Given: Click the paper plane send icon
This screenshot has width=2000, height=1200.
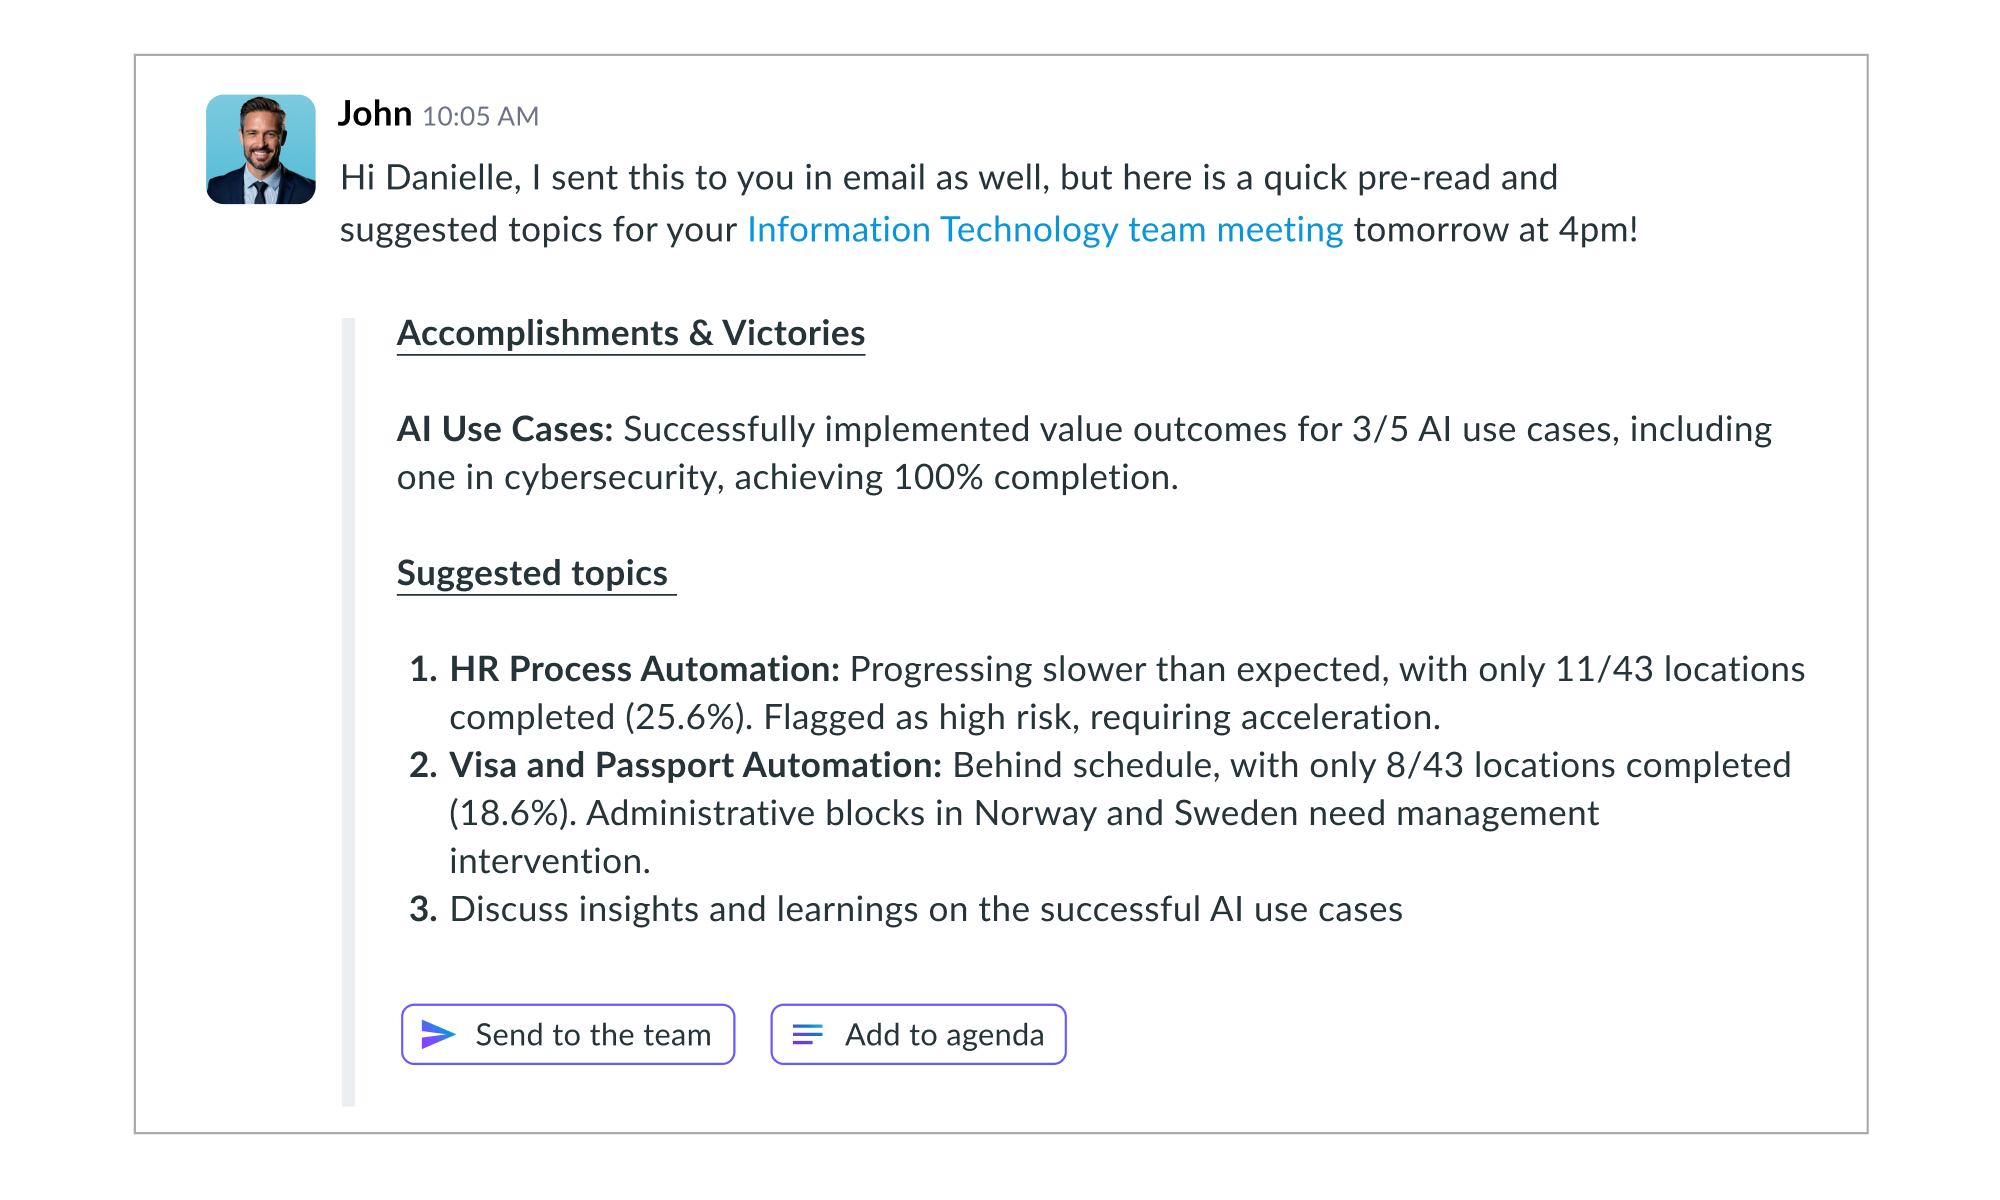Looking at the screenshot, I should coord(438,1034).
